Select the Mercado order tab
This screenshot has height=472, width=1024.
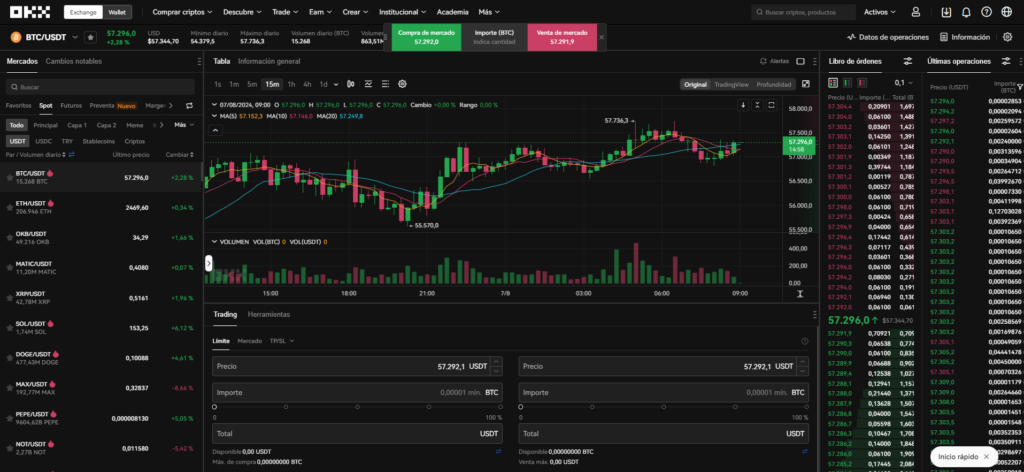249,341
